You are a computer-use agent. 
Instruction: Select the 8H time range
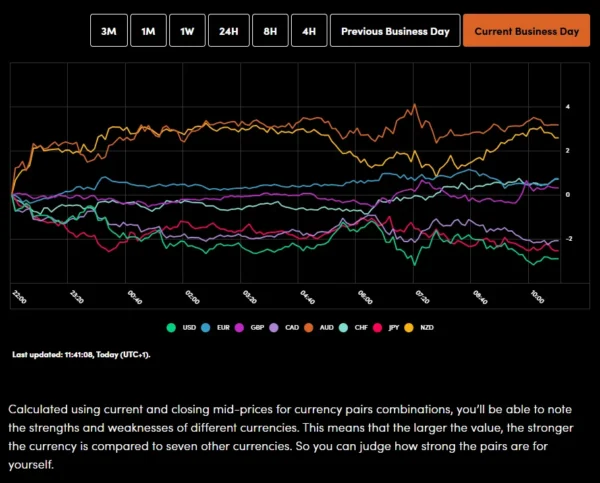click(x=269, y=31)
